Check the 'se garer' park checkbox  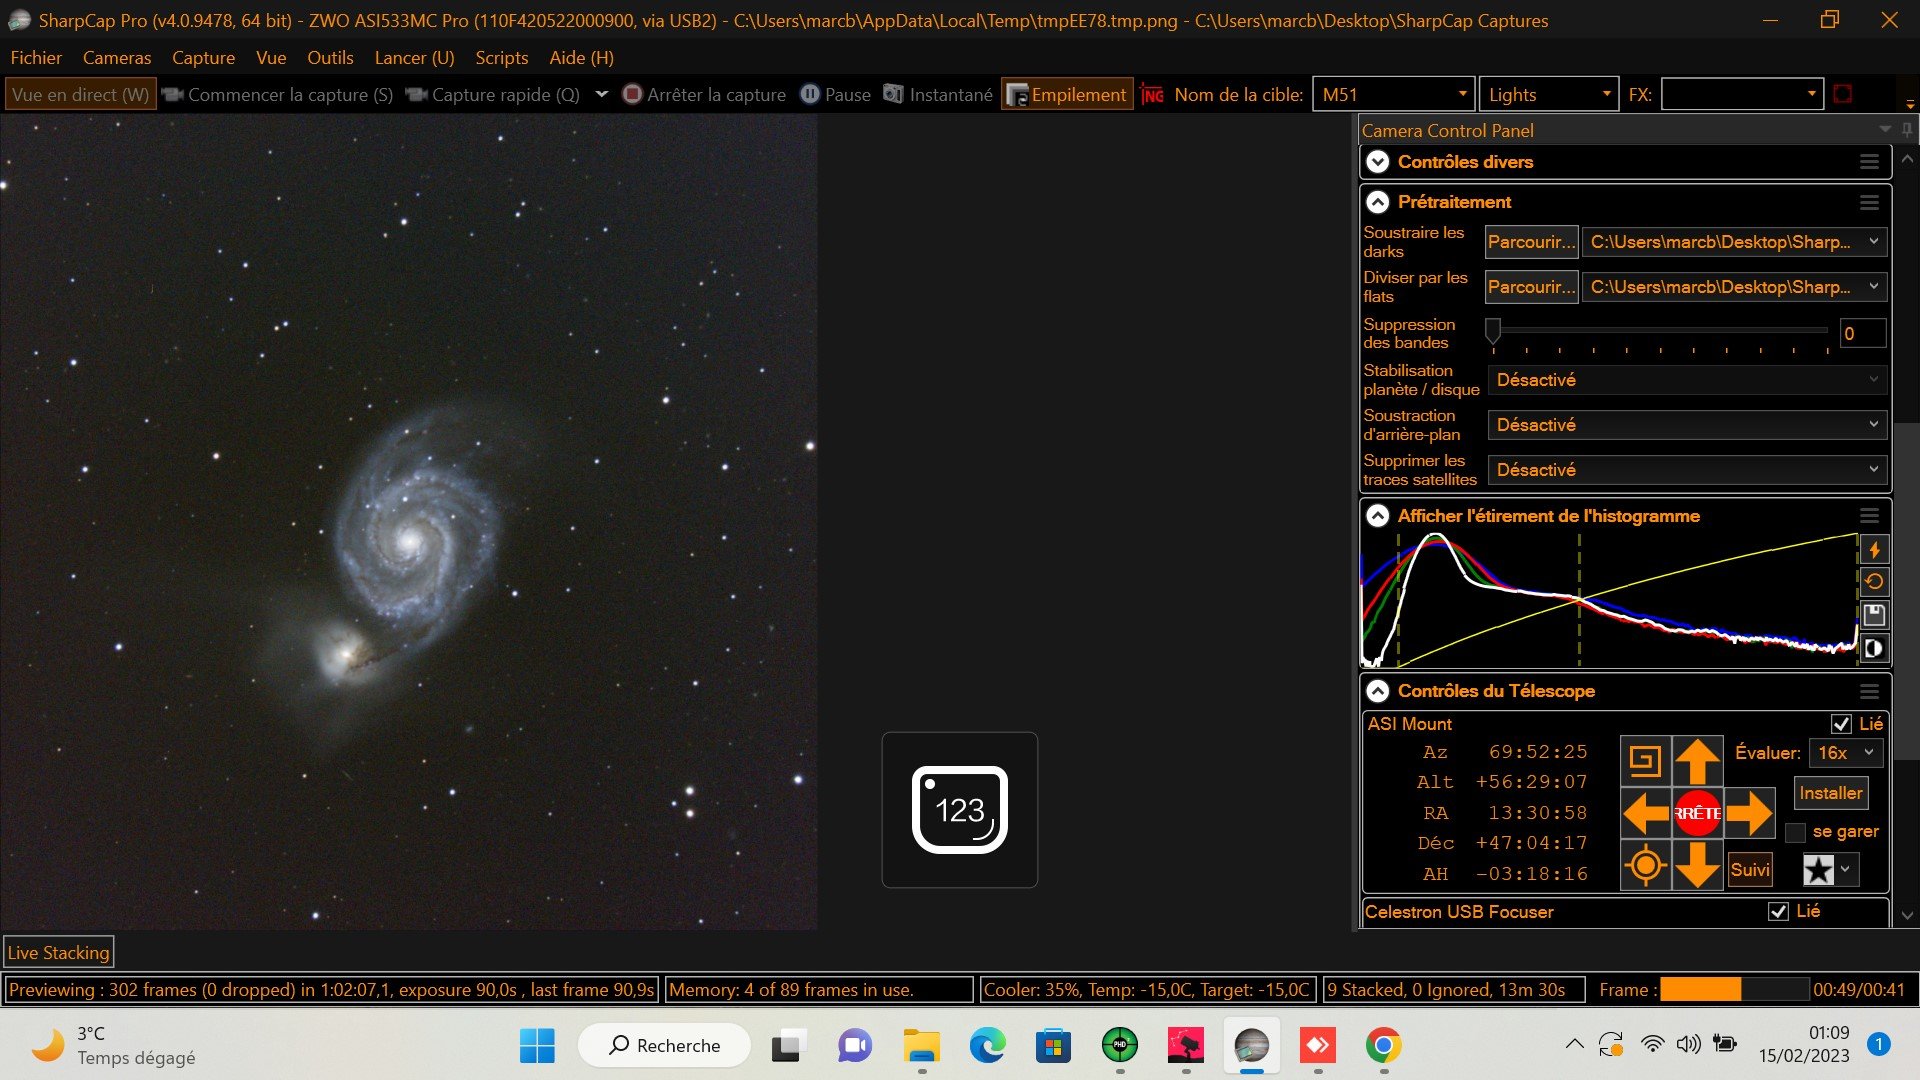tap(1795, 832)
